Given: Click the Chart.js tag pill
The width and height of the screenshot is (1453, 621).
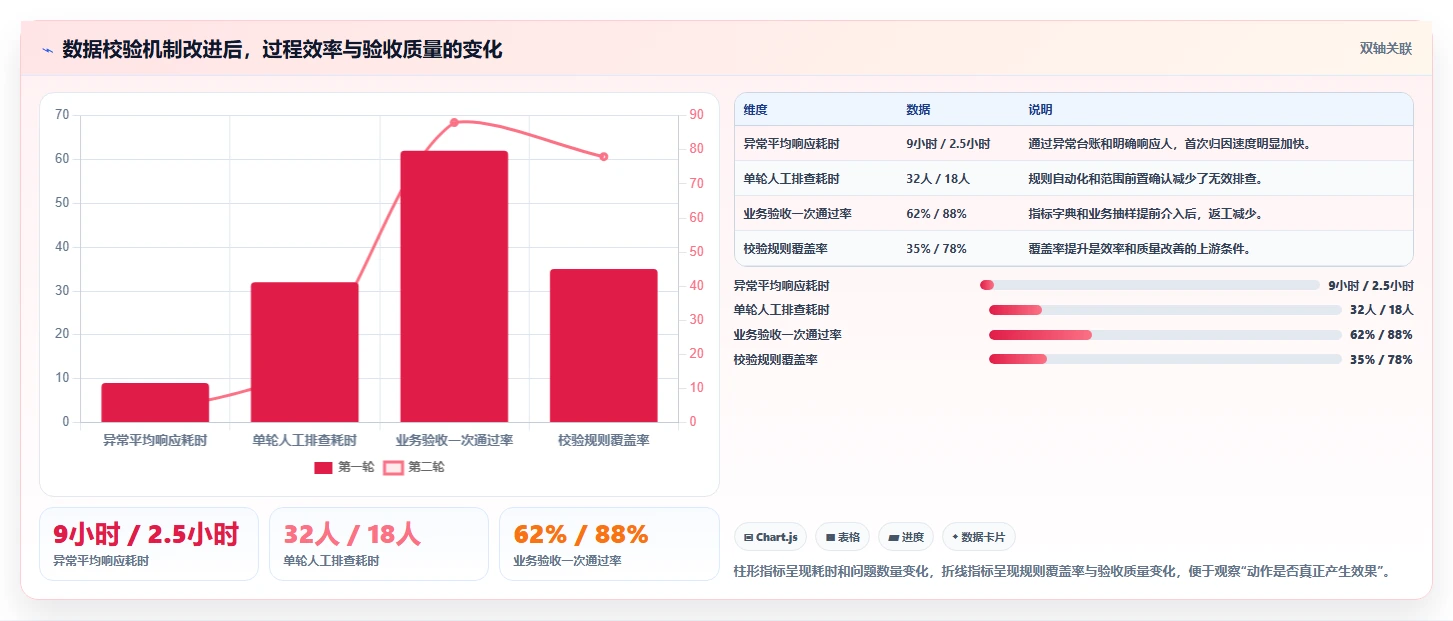Looking at the screenshot, I should point(771,537).
